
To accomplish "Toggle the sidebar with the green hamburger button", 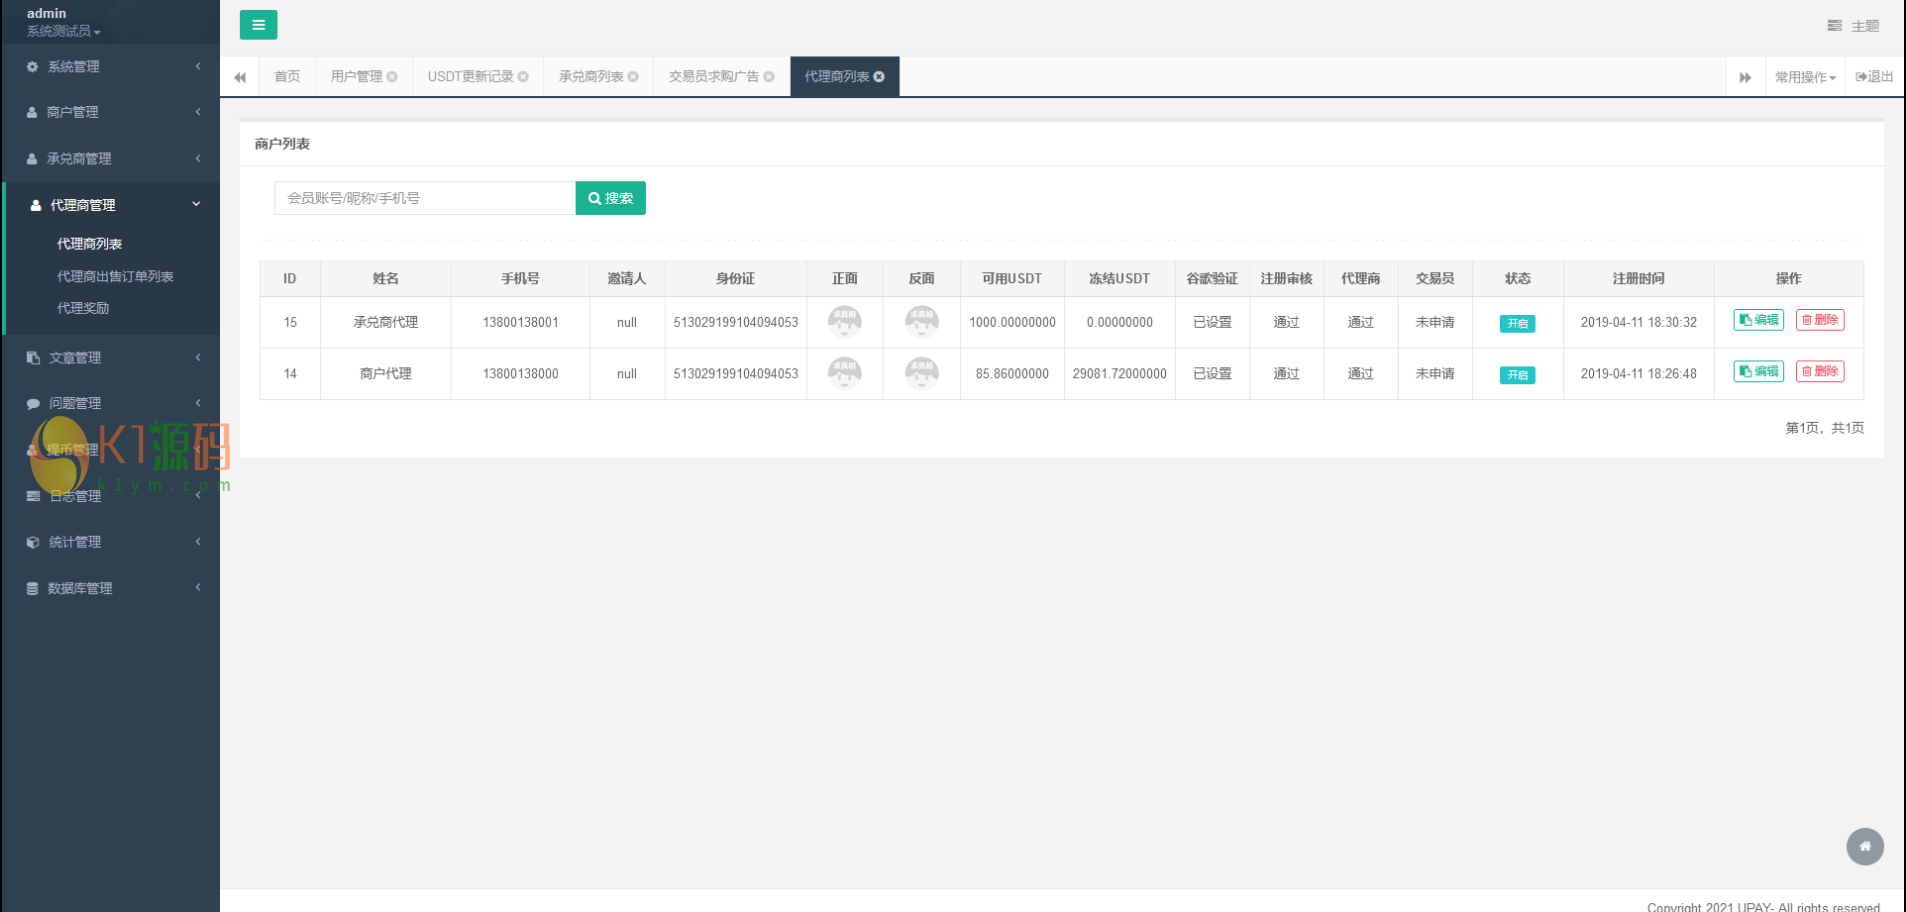I will coord(258,25).
